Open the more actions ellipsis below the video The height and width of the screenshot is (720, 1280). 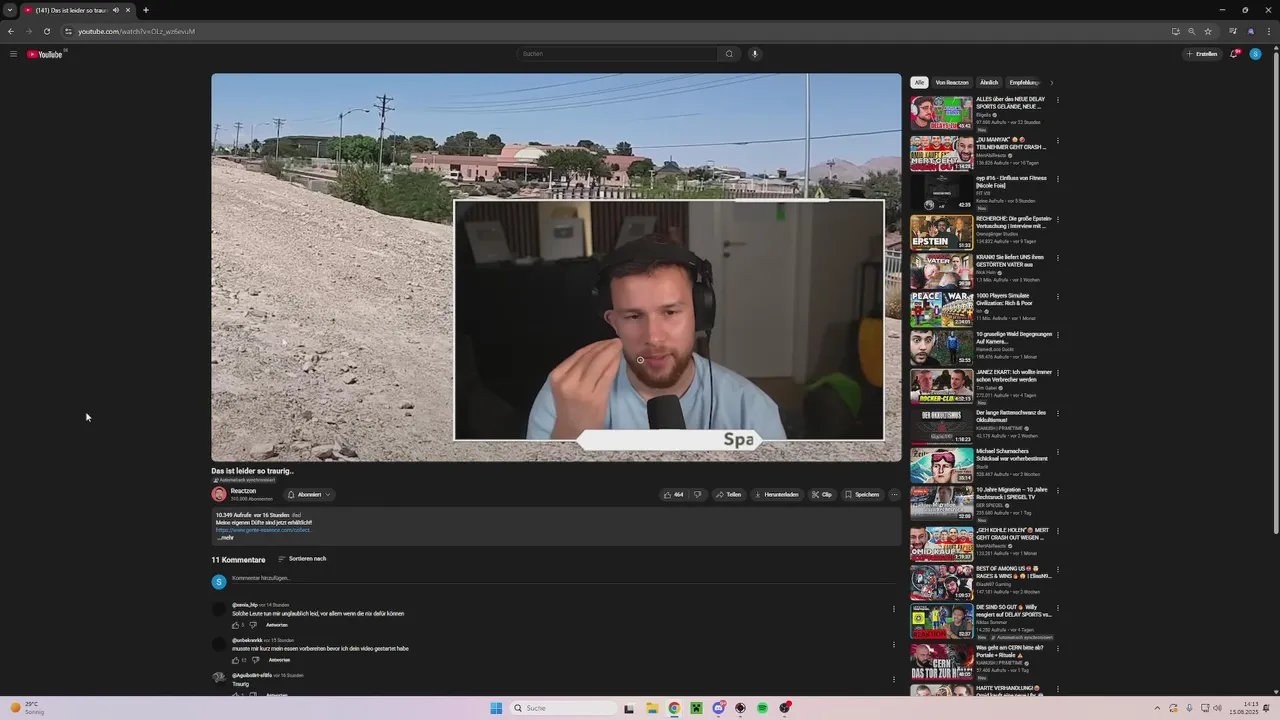click(894, 494)
